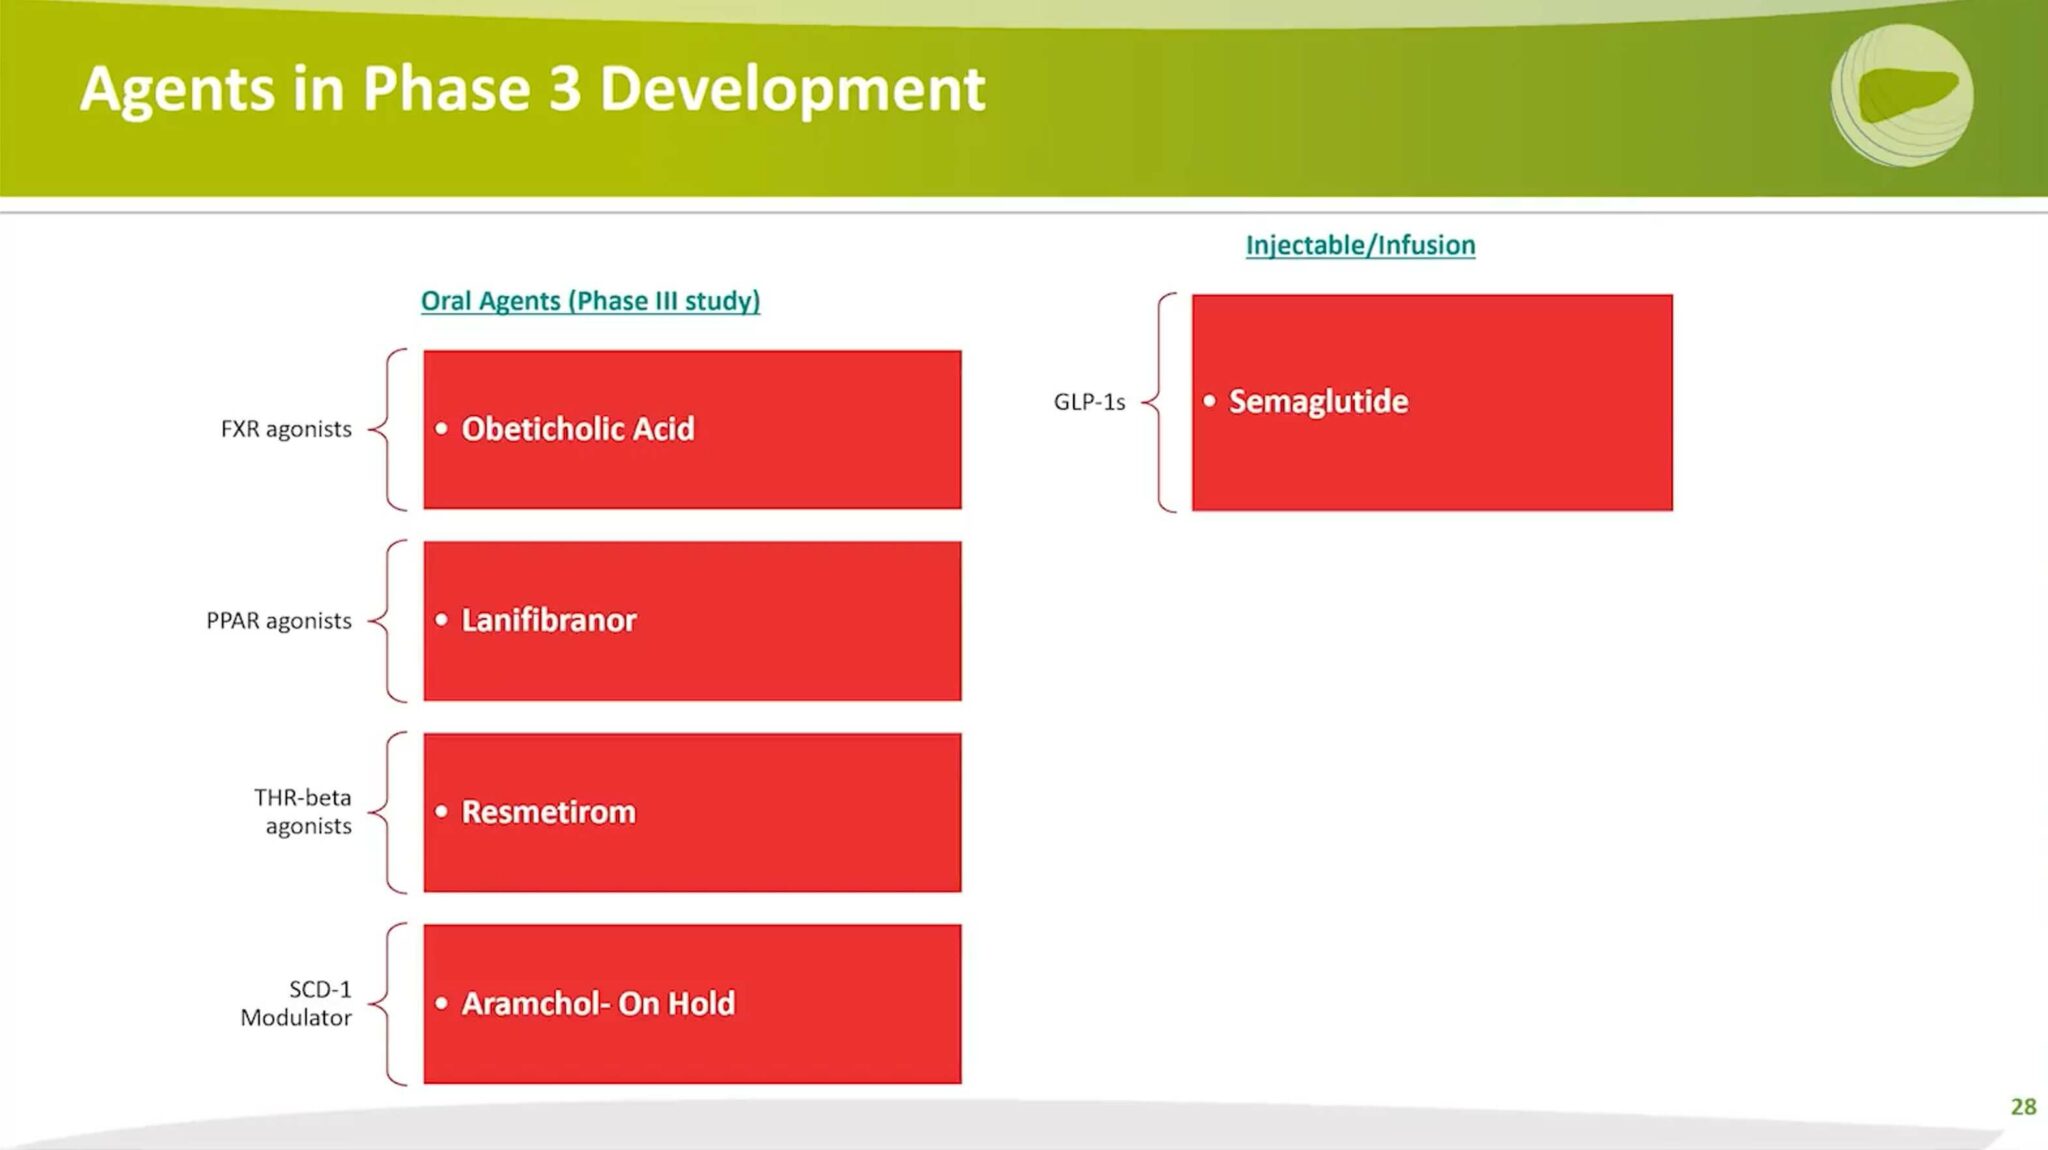Click the liver logo icon
The height and width of the screenshot is (1150, 2048).
[1902, 95]
